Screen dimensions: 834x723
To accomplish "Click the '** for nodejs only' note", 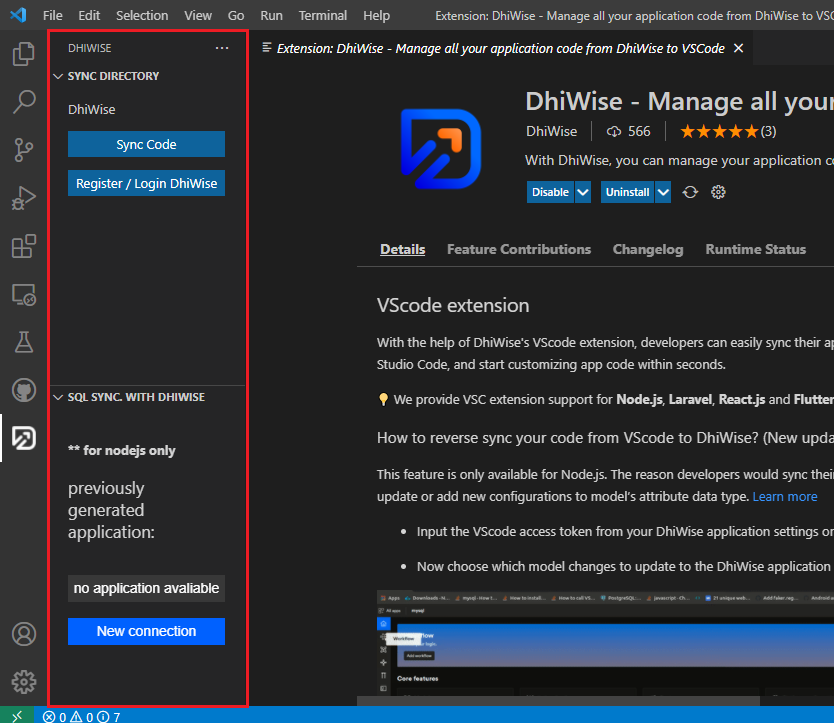I will click(121, 451).
